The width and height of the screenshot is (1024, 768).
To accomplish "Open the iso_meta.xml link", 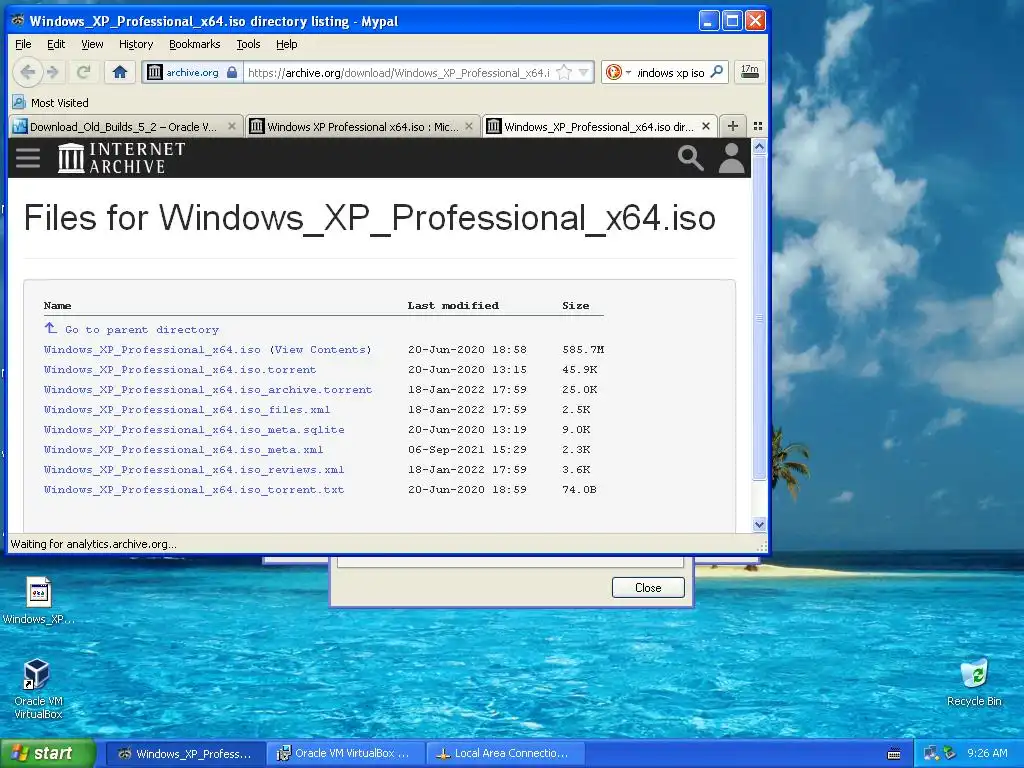I will pos(184,450).
